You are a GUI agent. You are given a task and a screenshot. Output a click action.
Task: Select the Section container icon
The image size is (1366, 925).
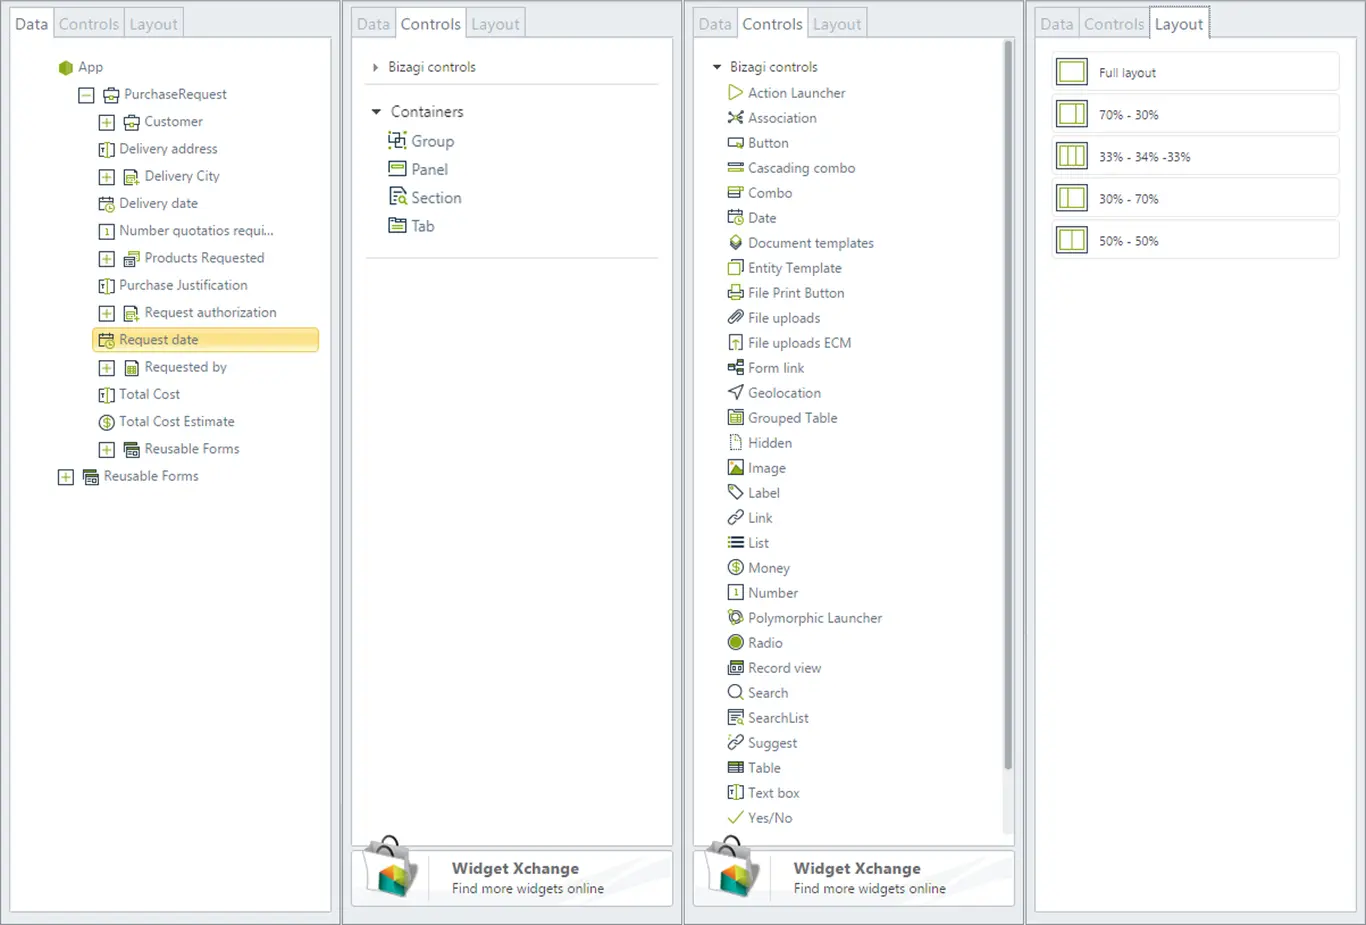click(x=397, y=197)
